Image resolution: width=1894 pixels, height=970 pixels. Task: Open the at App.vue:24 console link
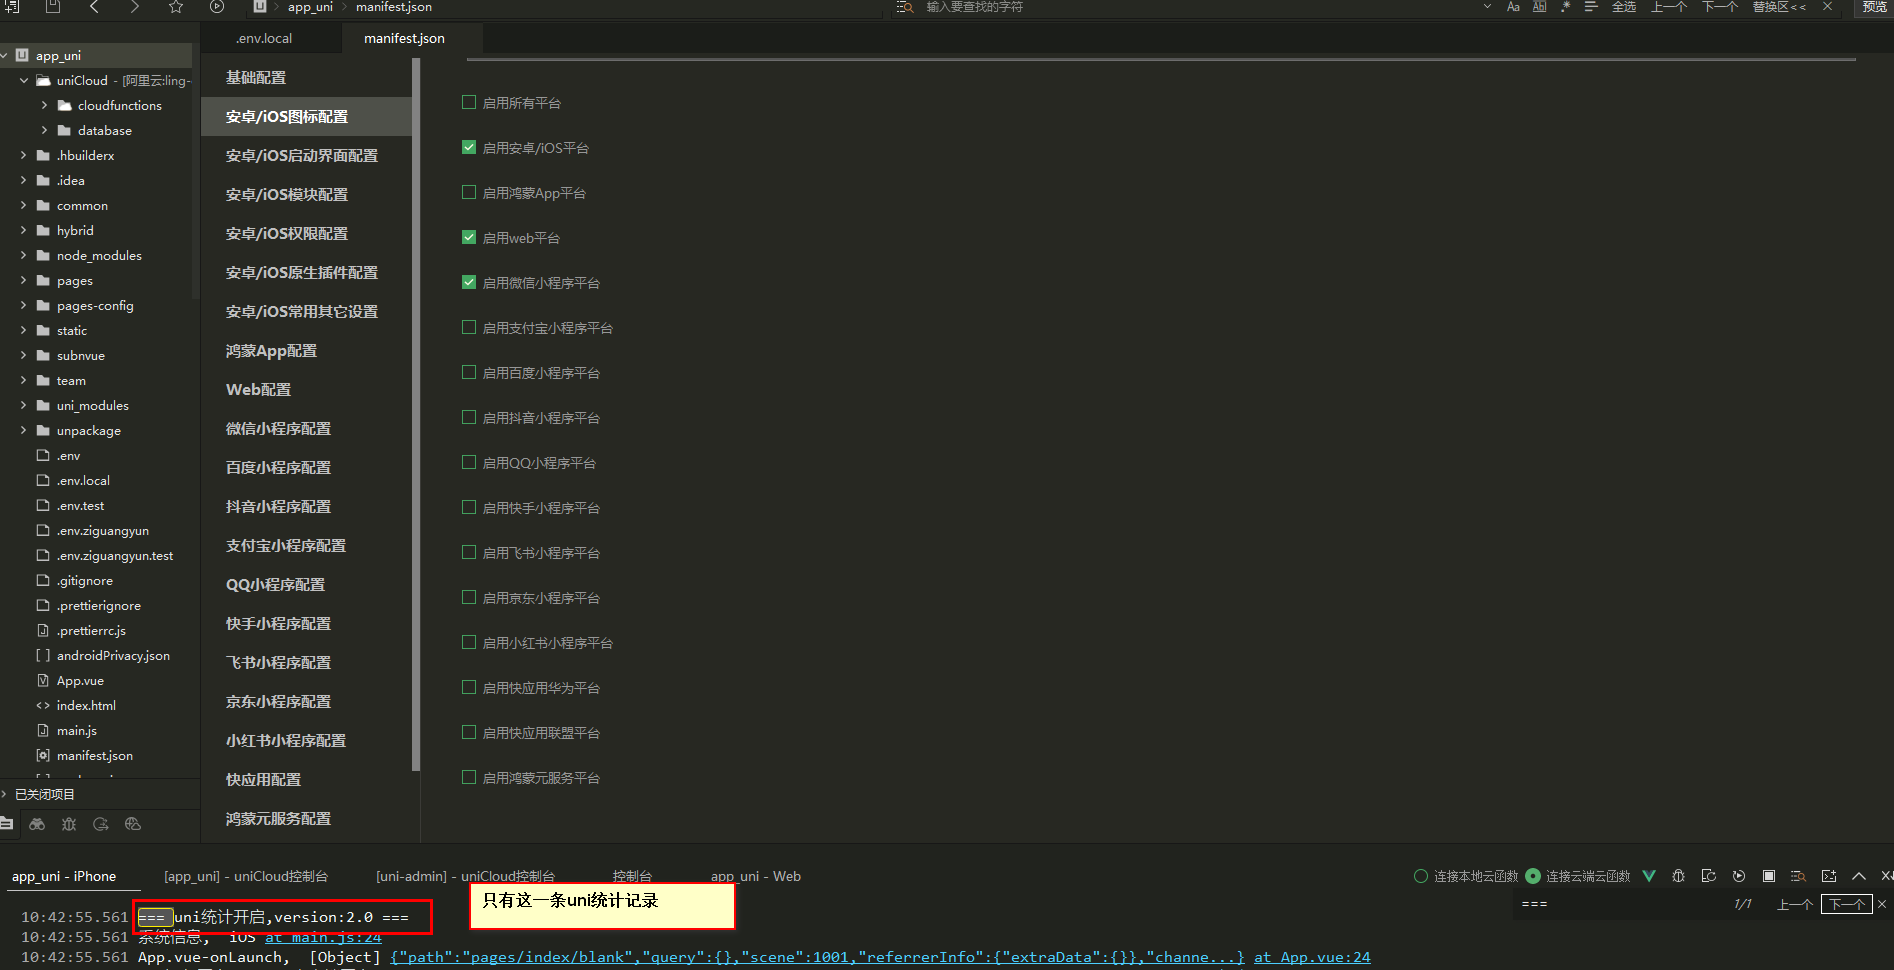click(x=1312, y=957)
